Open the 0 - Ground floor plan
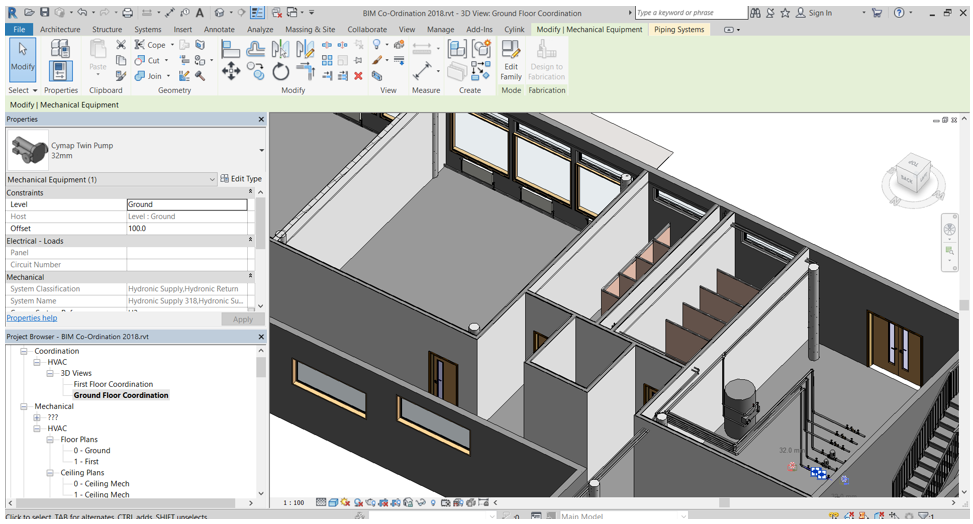 92,450
